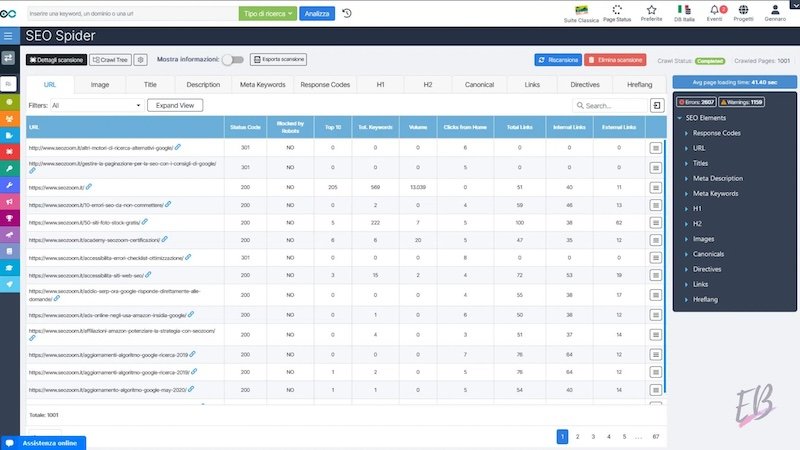Toggle the Errors 2607 filter badge
800x450 pixels.
coord(696,102)
